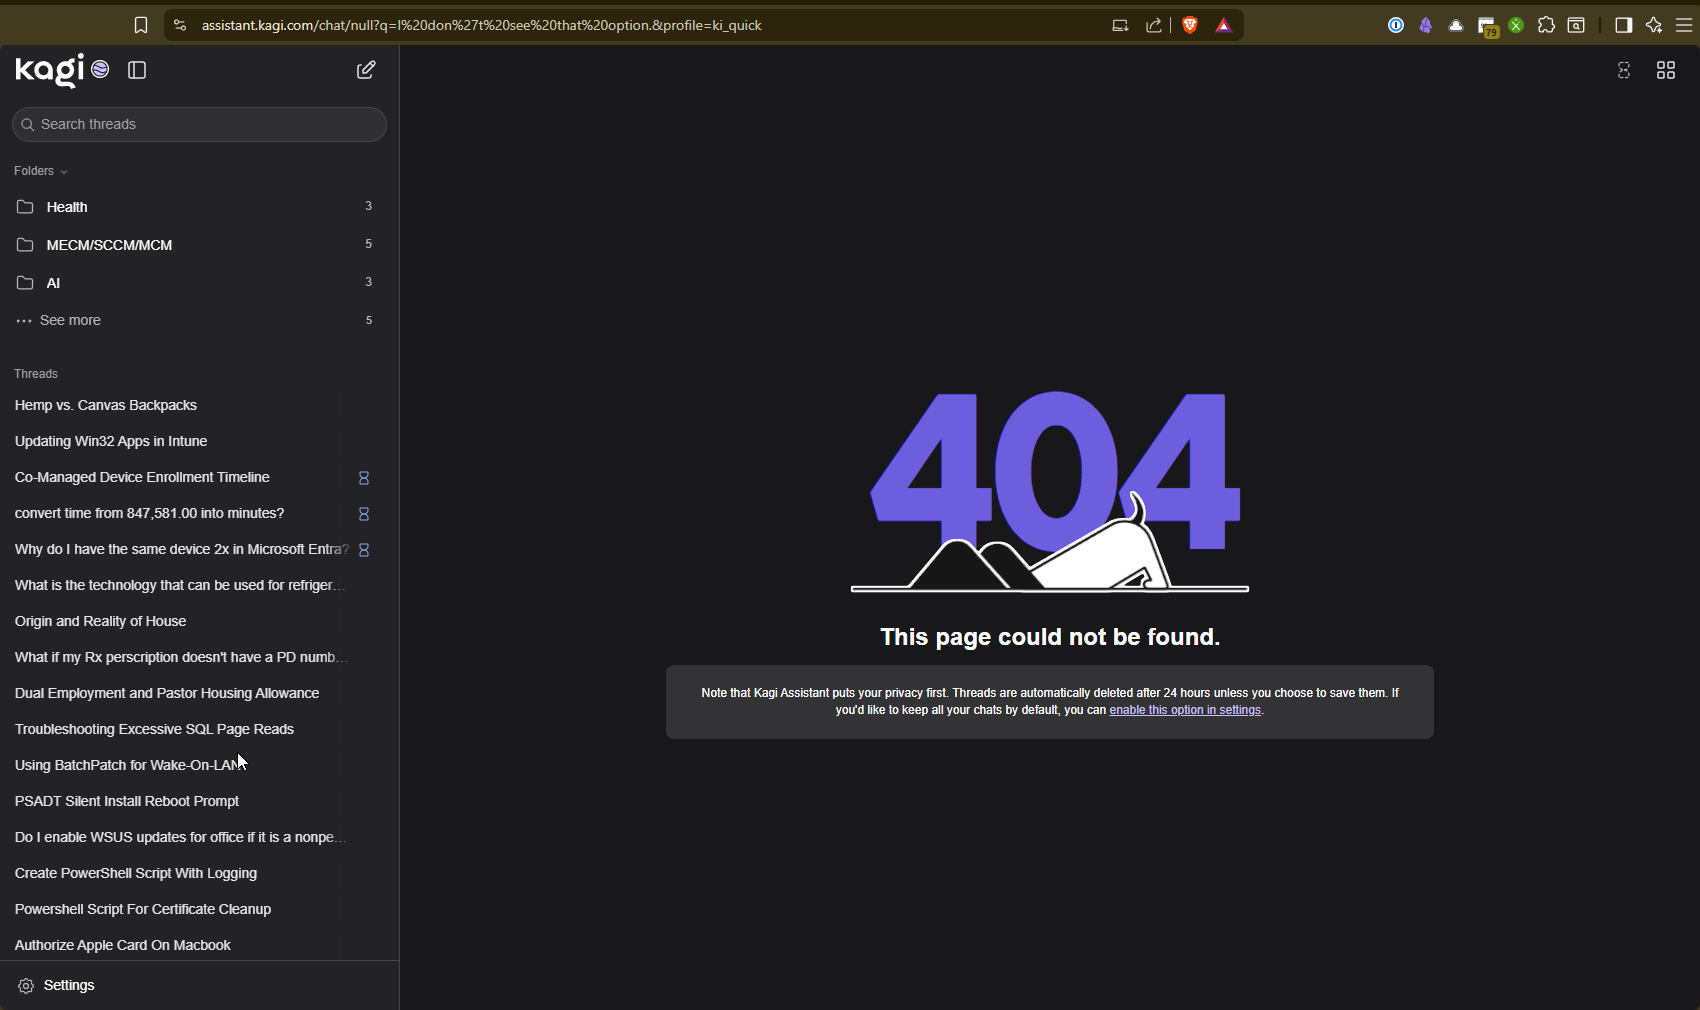Toggle the browser sidebar panel icon
The image size is (1700, 1010).
click(1624, 25)
